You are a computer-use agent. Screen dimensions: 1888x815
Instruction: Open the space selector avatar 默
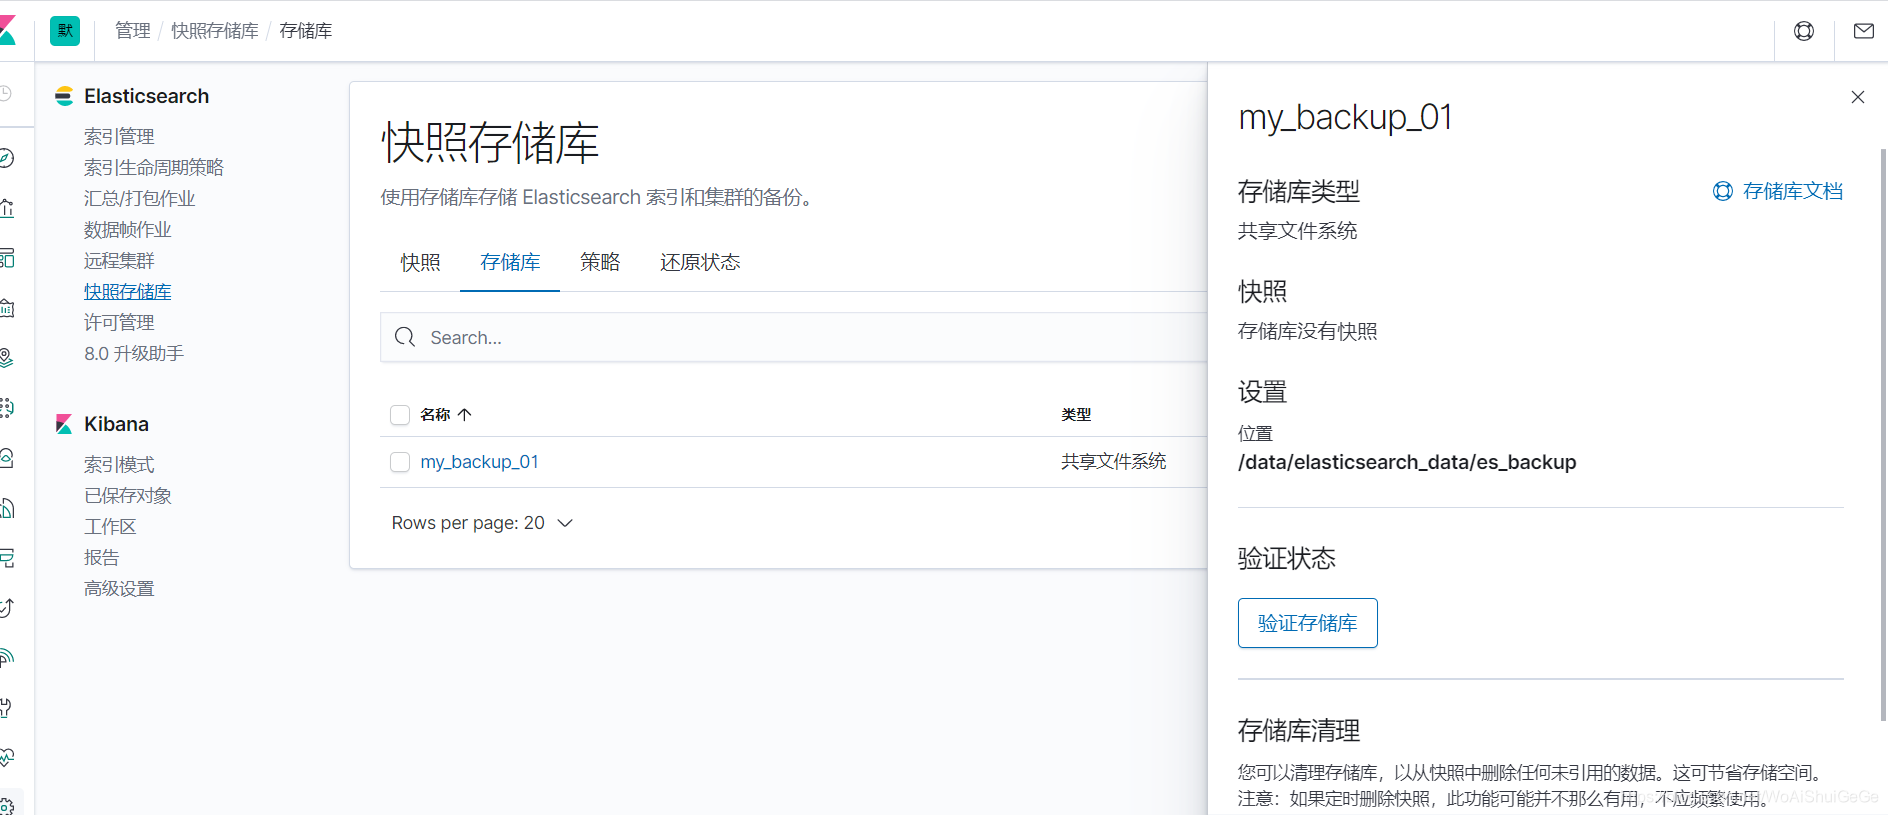point(65,31)
